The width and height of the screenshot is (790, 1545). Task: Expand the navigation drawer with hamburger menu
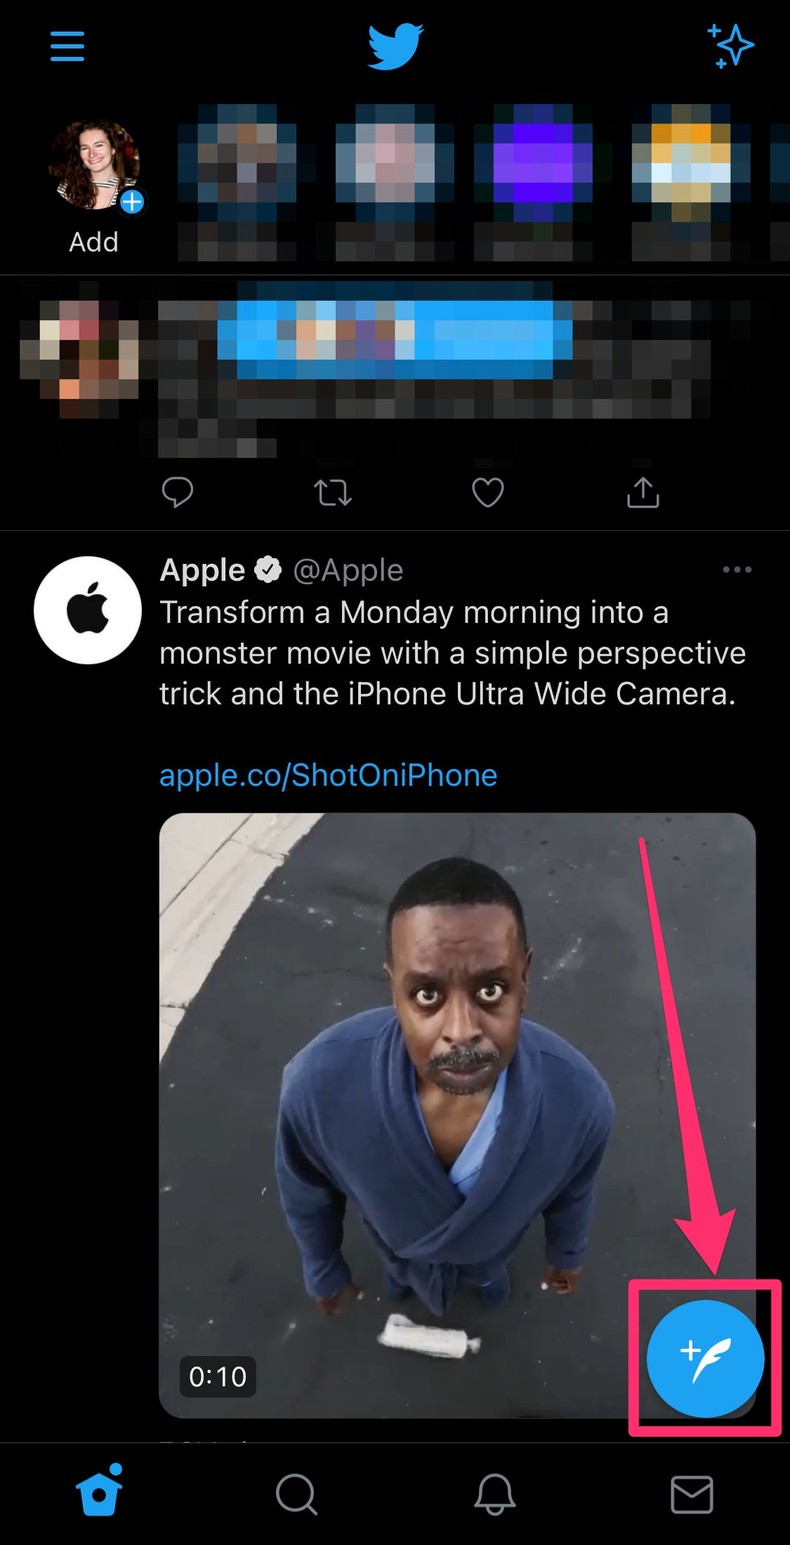pyautogui.click(x=67, y=46)
